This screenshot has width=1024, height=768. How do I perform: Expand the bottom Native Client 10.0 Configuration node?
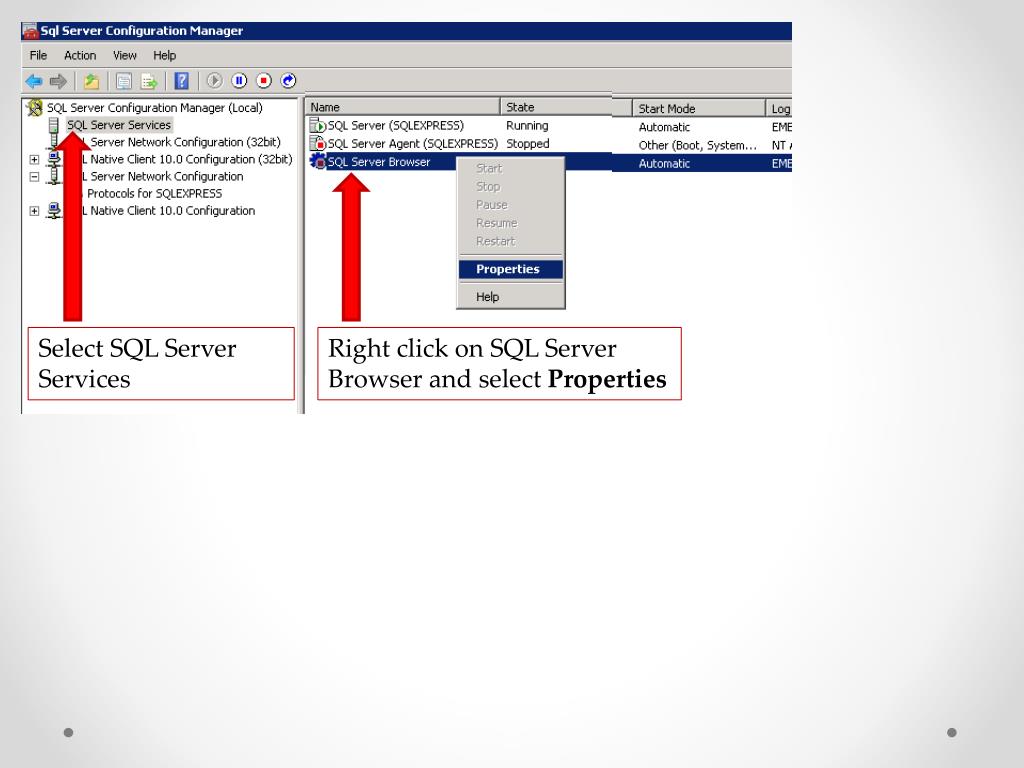pos(35,211)
